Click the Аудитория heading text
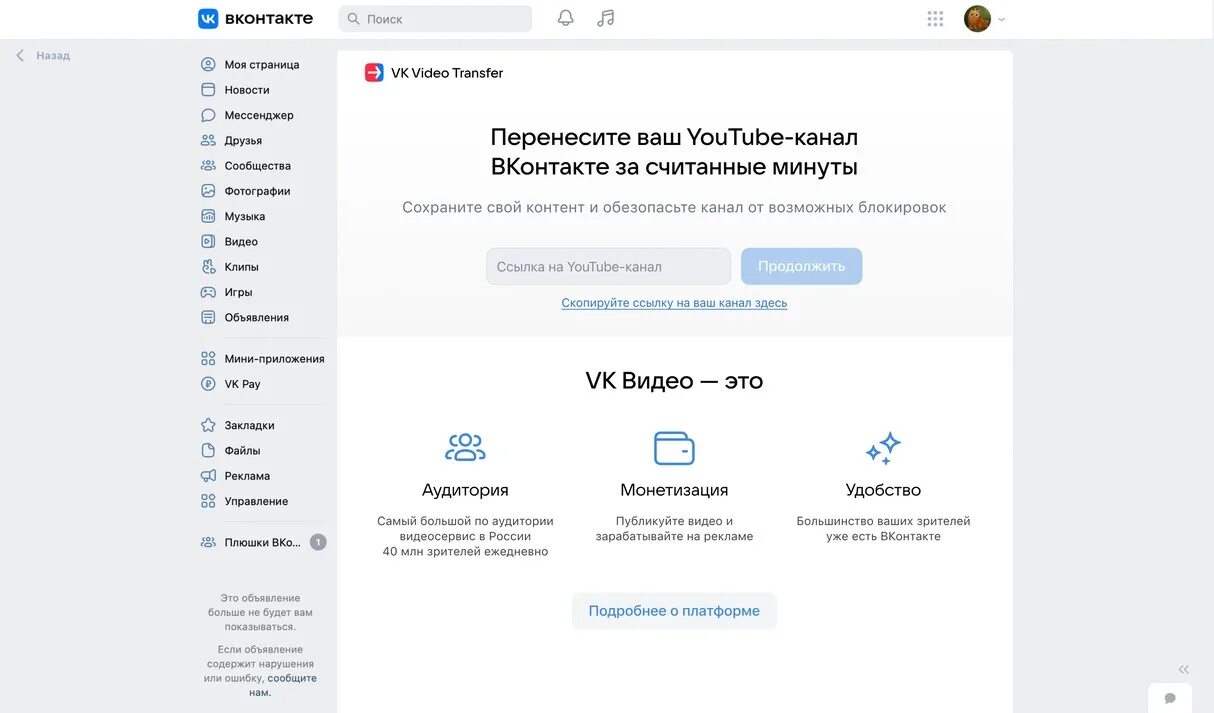The image size is (1214, 713). click(465, 490)
